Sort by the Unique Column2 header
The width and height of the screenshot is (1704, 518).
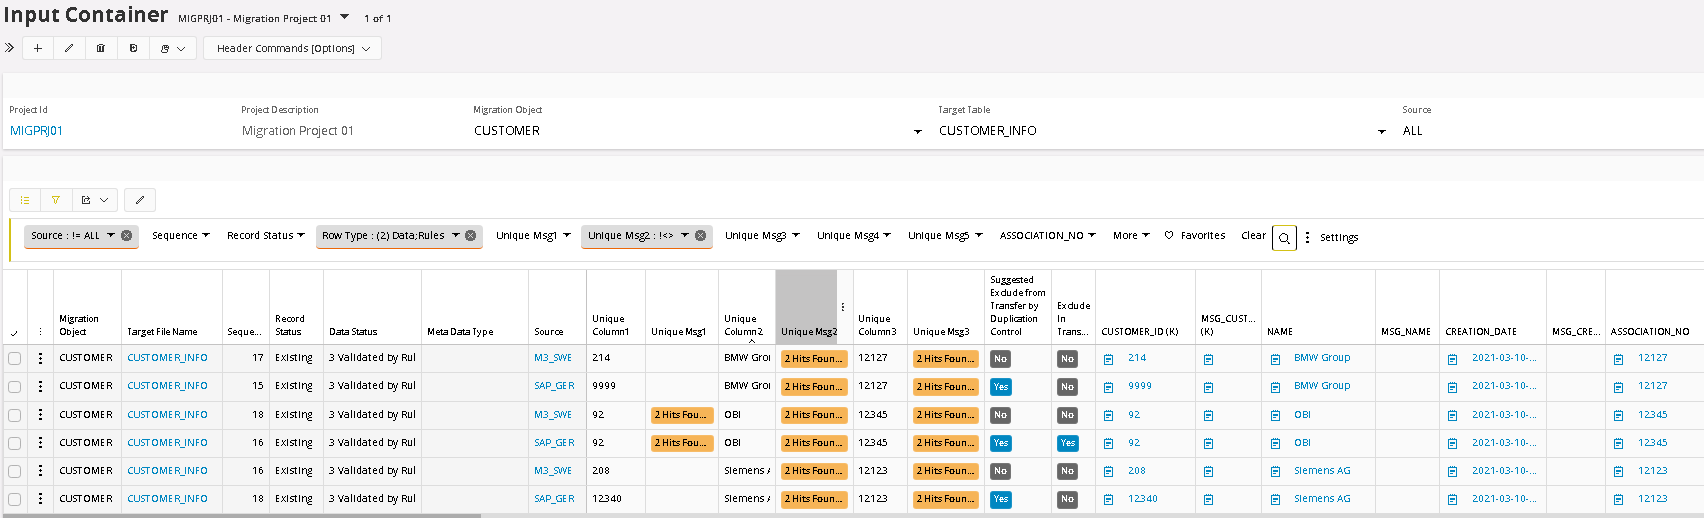(x=743, y=325)
